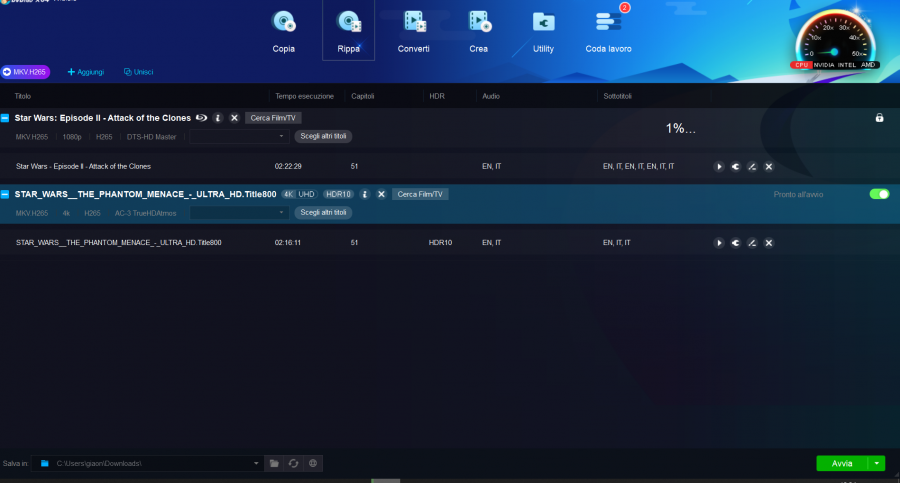
Task: Open Coda lavoro task queue
Action: (x=608, y=32)
